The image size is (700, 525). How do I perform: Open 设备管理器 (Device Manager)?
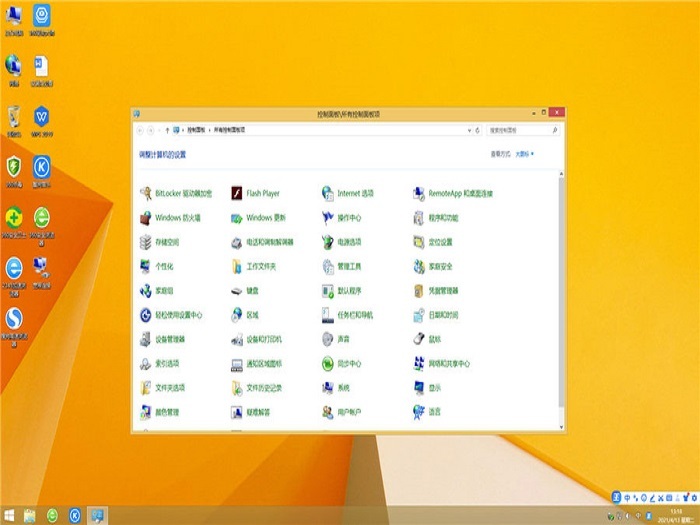coord(169,339)
